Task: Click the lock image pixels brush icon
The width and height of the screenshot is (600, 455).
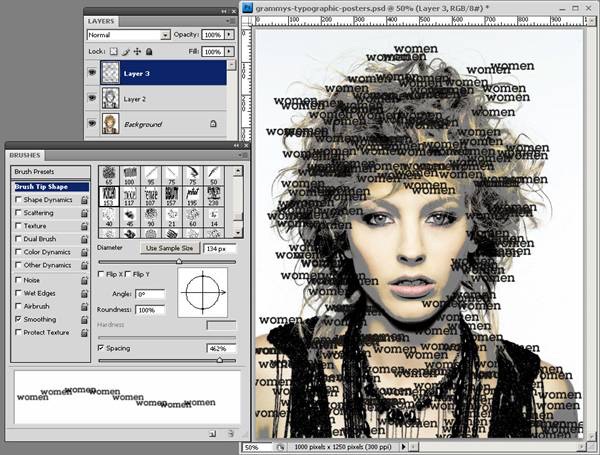Action: [x=125, y=50]
